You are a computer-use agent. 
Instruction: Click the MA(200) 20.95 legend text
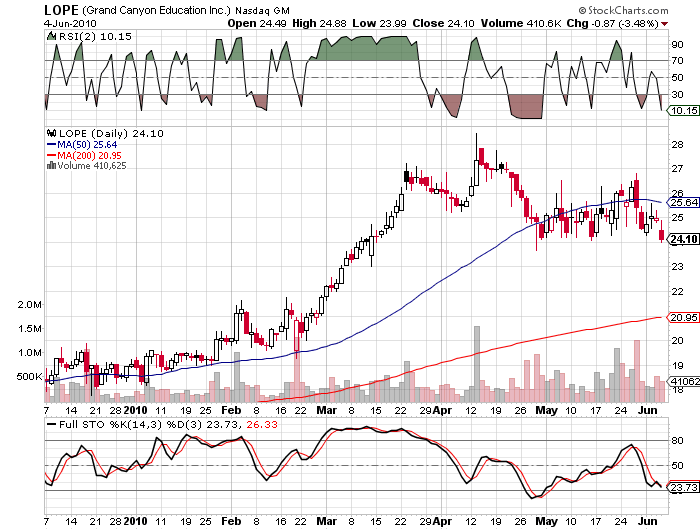click(89, 155)
